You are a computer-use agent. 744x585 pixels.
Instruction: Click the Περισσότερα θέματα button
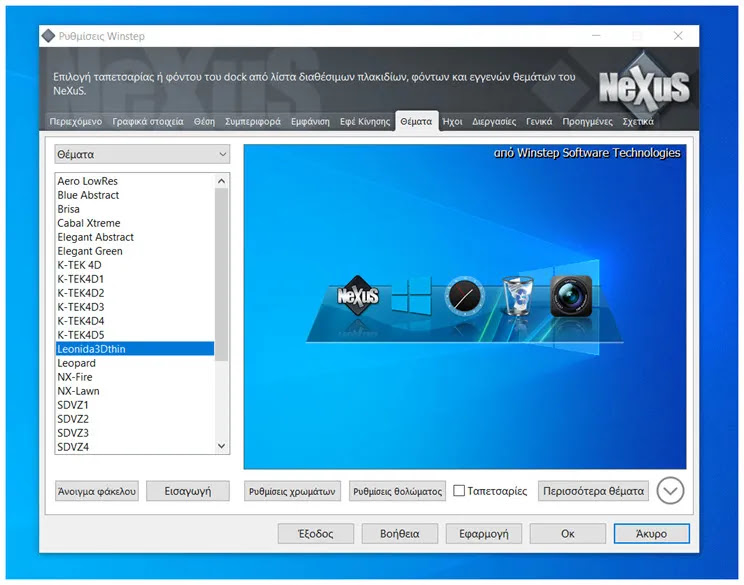pos(594,491)
